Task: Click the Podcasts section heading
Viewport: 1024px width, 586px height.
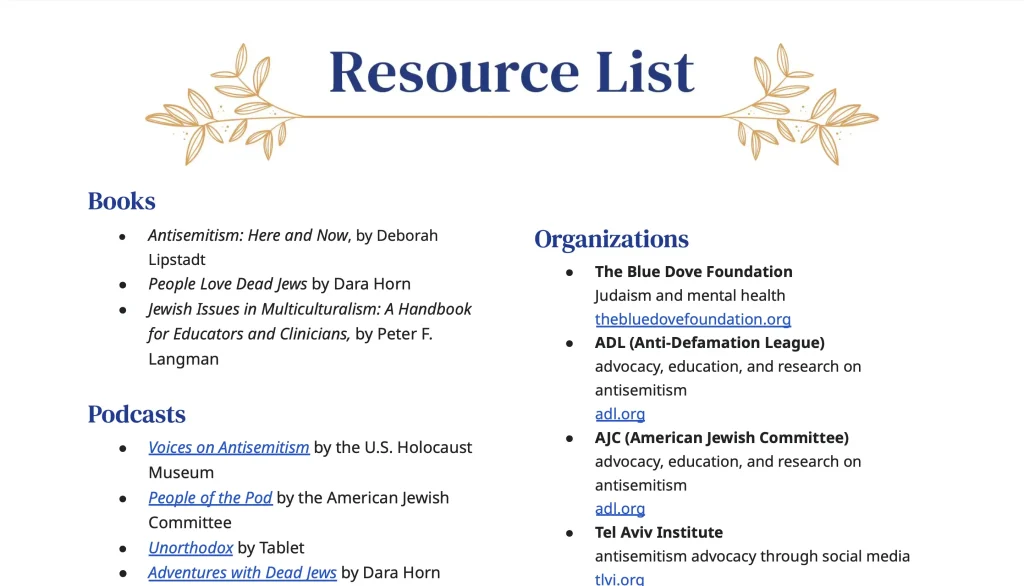Action: point(136,414)
